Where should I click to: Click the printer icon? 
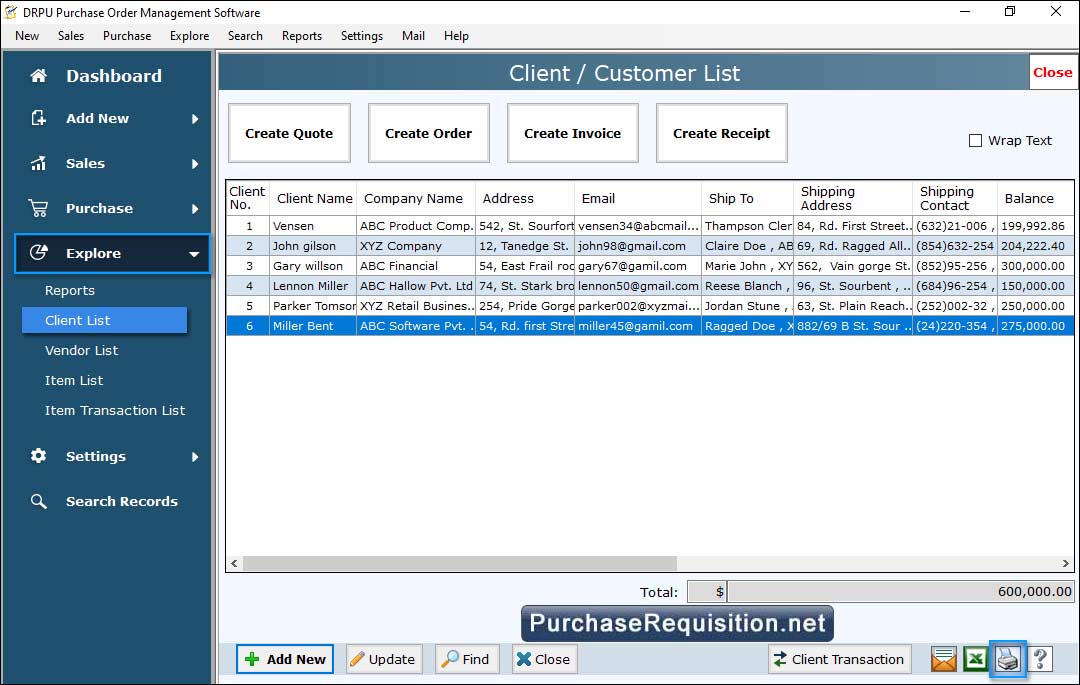point(1008,659)
